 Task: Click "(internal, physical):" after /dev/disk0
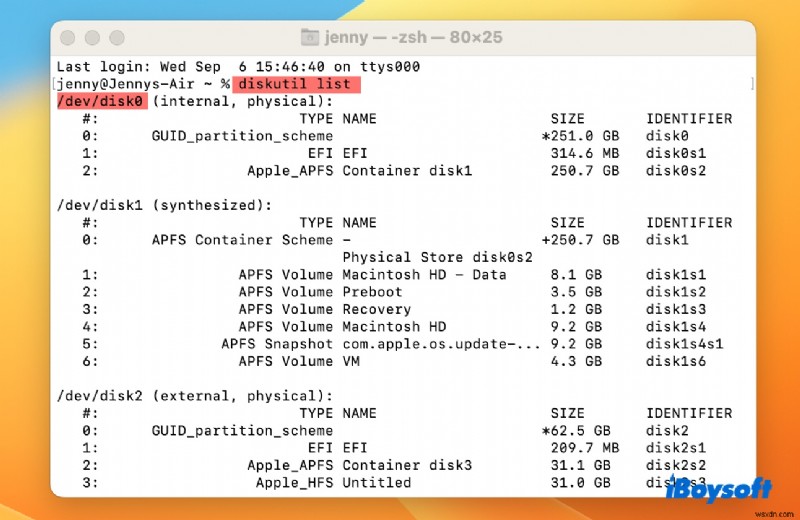click(242, 102)
